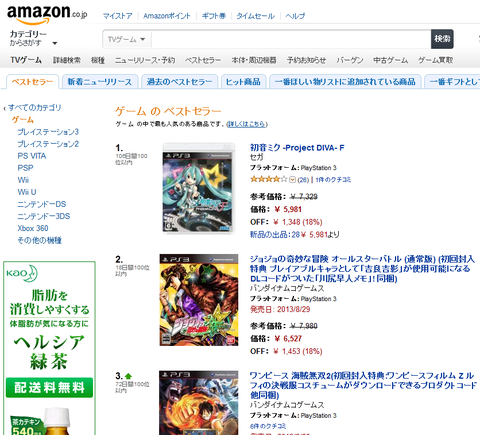Click the 検索 search button
Image resolution: width=480 pixels, height=435 pixels.
442,39
